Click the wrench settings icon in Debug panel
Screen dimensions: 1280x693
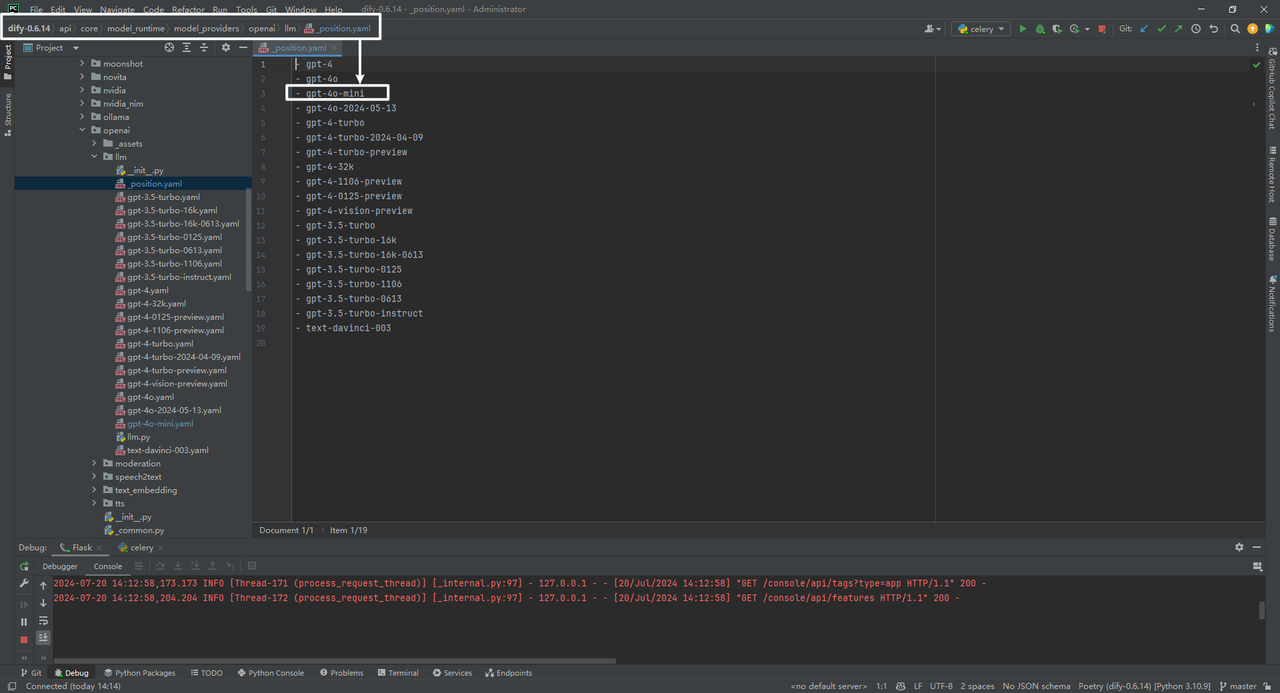[24, 584]
